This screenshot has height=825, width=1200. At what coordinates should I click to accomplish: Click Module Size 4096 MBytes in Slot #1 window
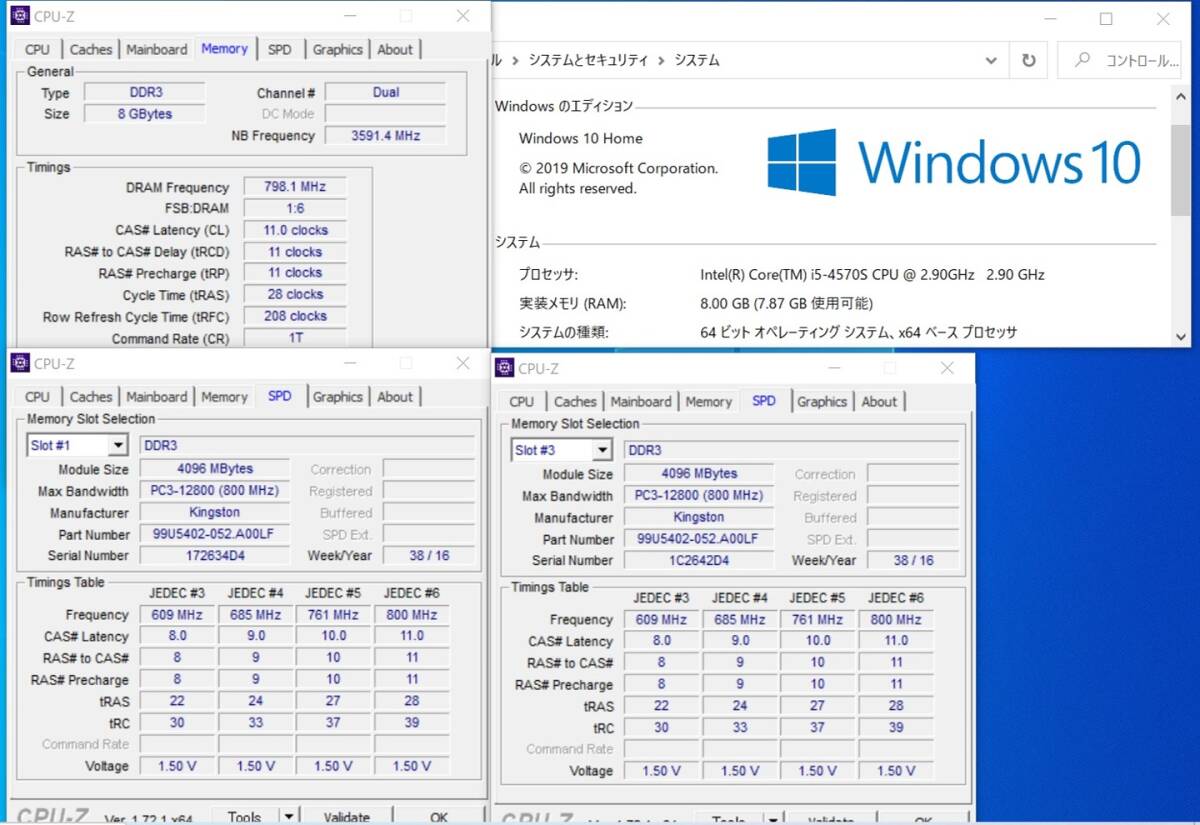[x=214, y=468]
